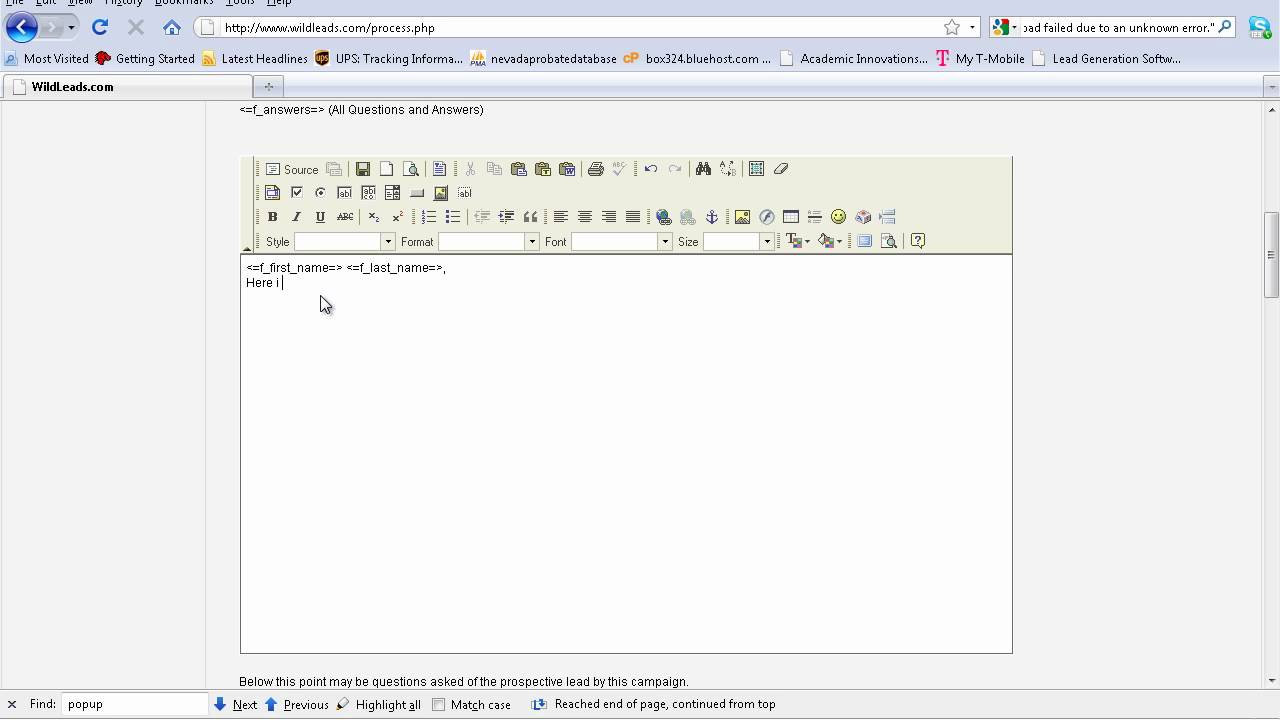Click Previous in find bar
This screenshot has width=1280, height=720.
point(297,704)
